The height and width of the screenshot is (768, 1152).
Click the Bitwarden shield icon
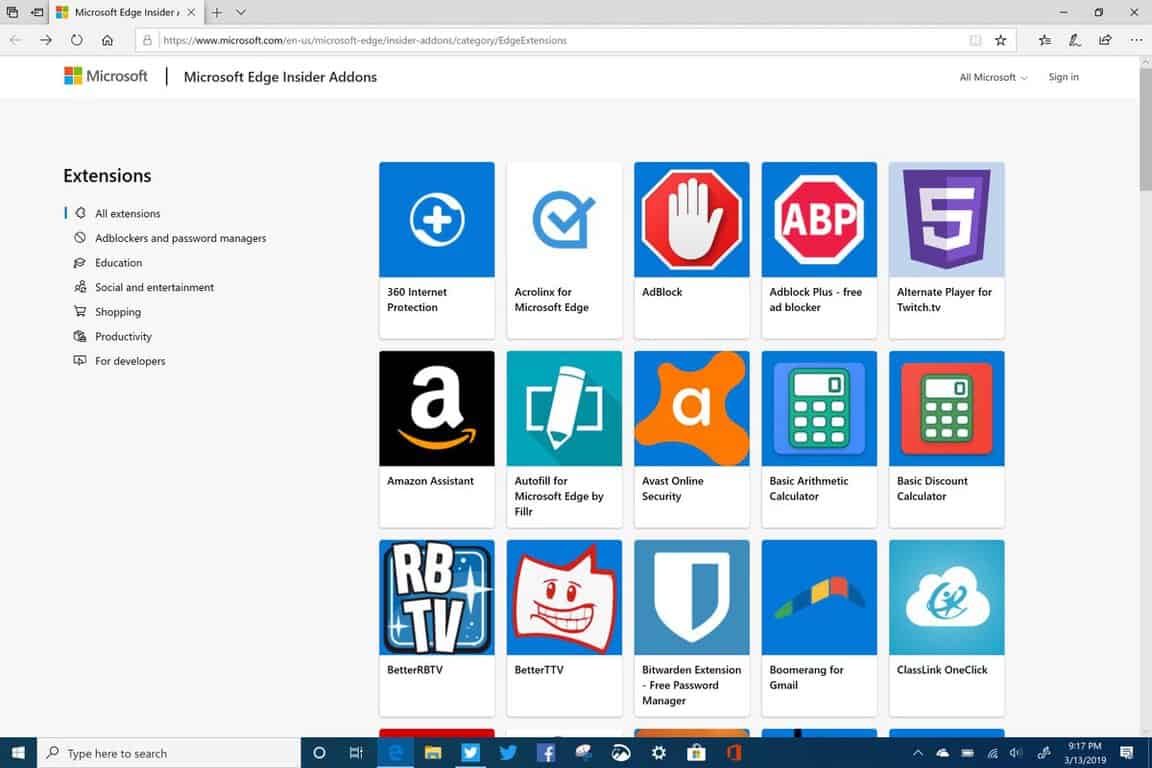tap(691, 597)
